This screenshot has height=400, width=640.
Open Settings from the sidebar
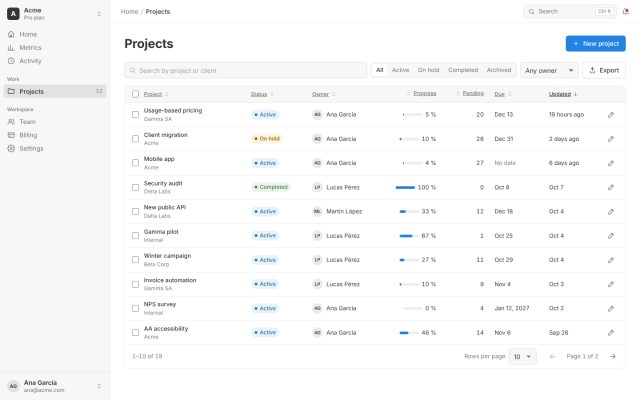(55, 149)
